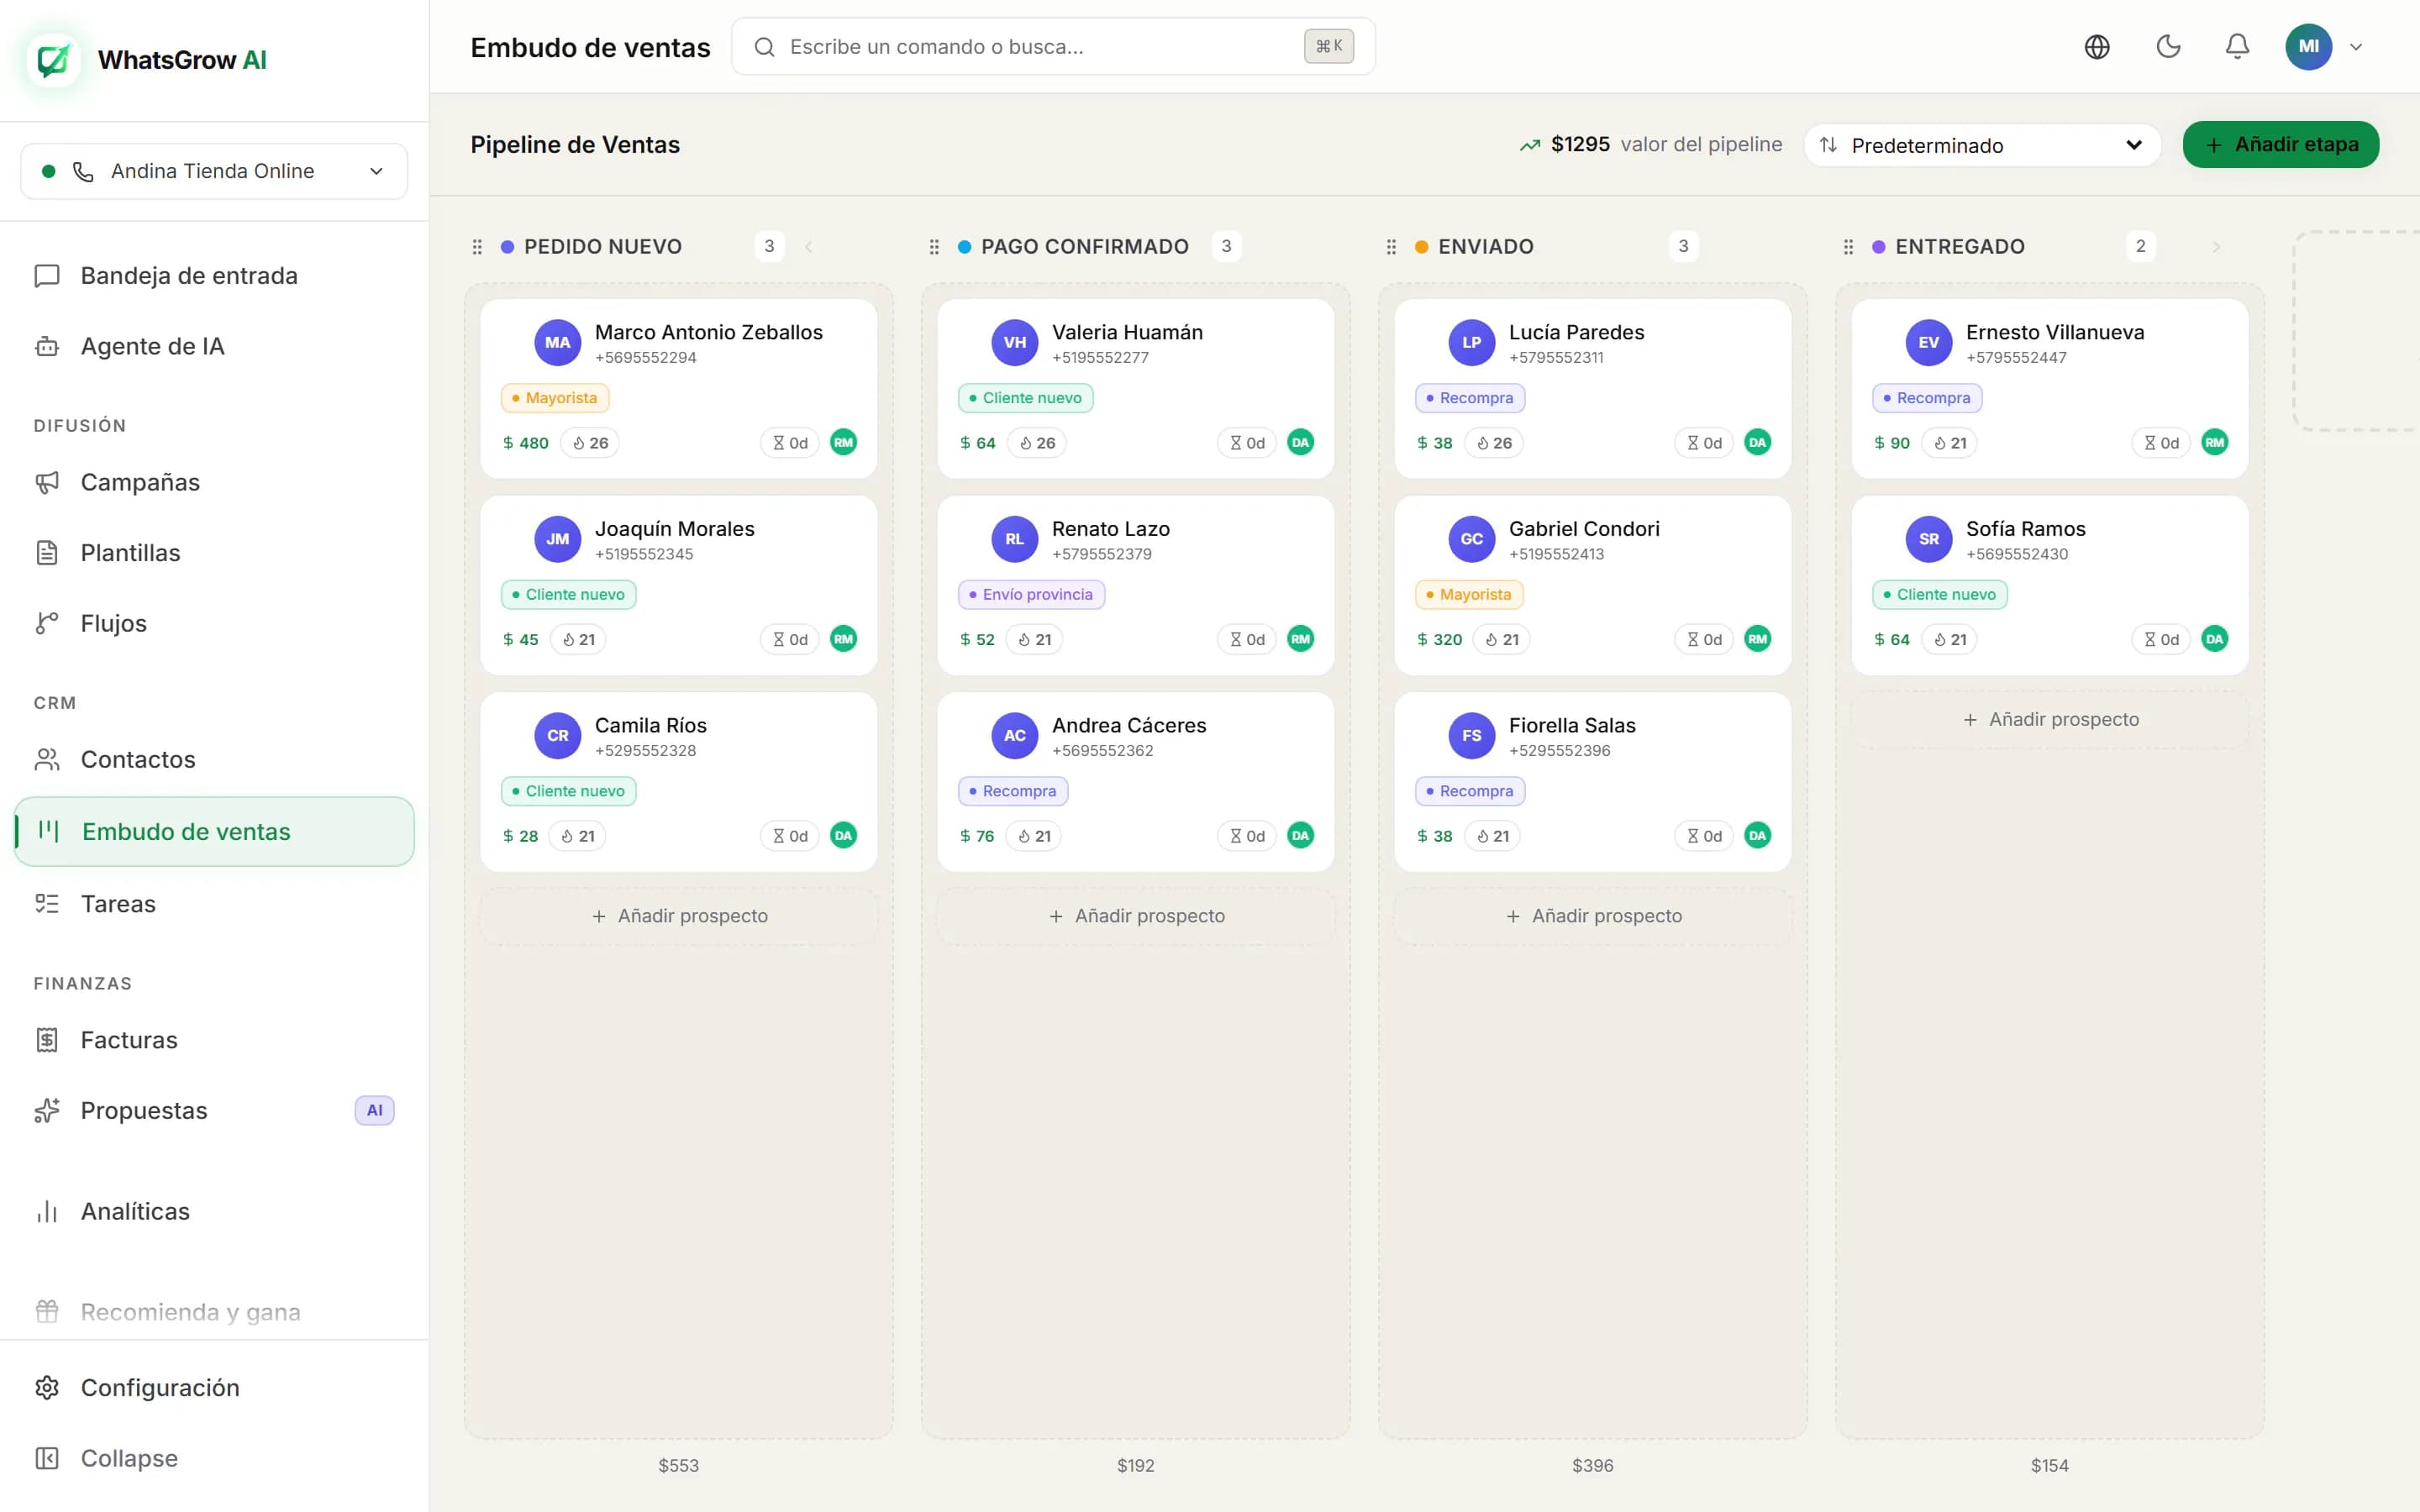Open Valeria Huamán card

1136,388
